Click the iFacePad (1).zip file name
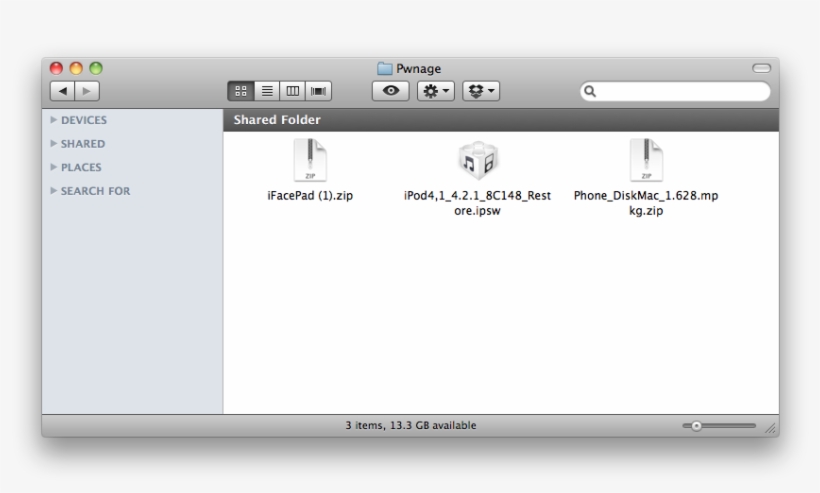The width and height of the screenshot is (820, 493). pos(310,196)
